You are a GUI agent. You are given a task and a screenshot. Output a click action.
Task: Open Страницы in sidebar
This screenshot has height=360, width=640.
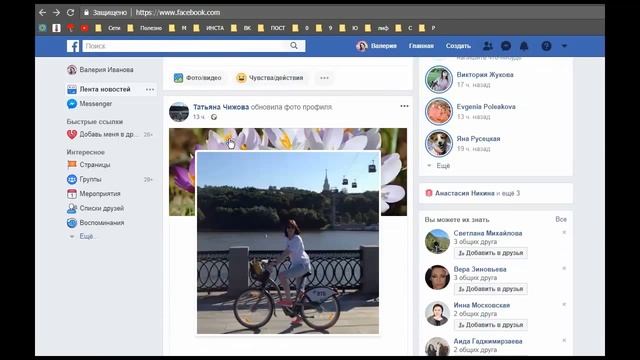(89, 164)
